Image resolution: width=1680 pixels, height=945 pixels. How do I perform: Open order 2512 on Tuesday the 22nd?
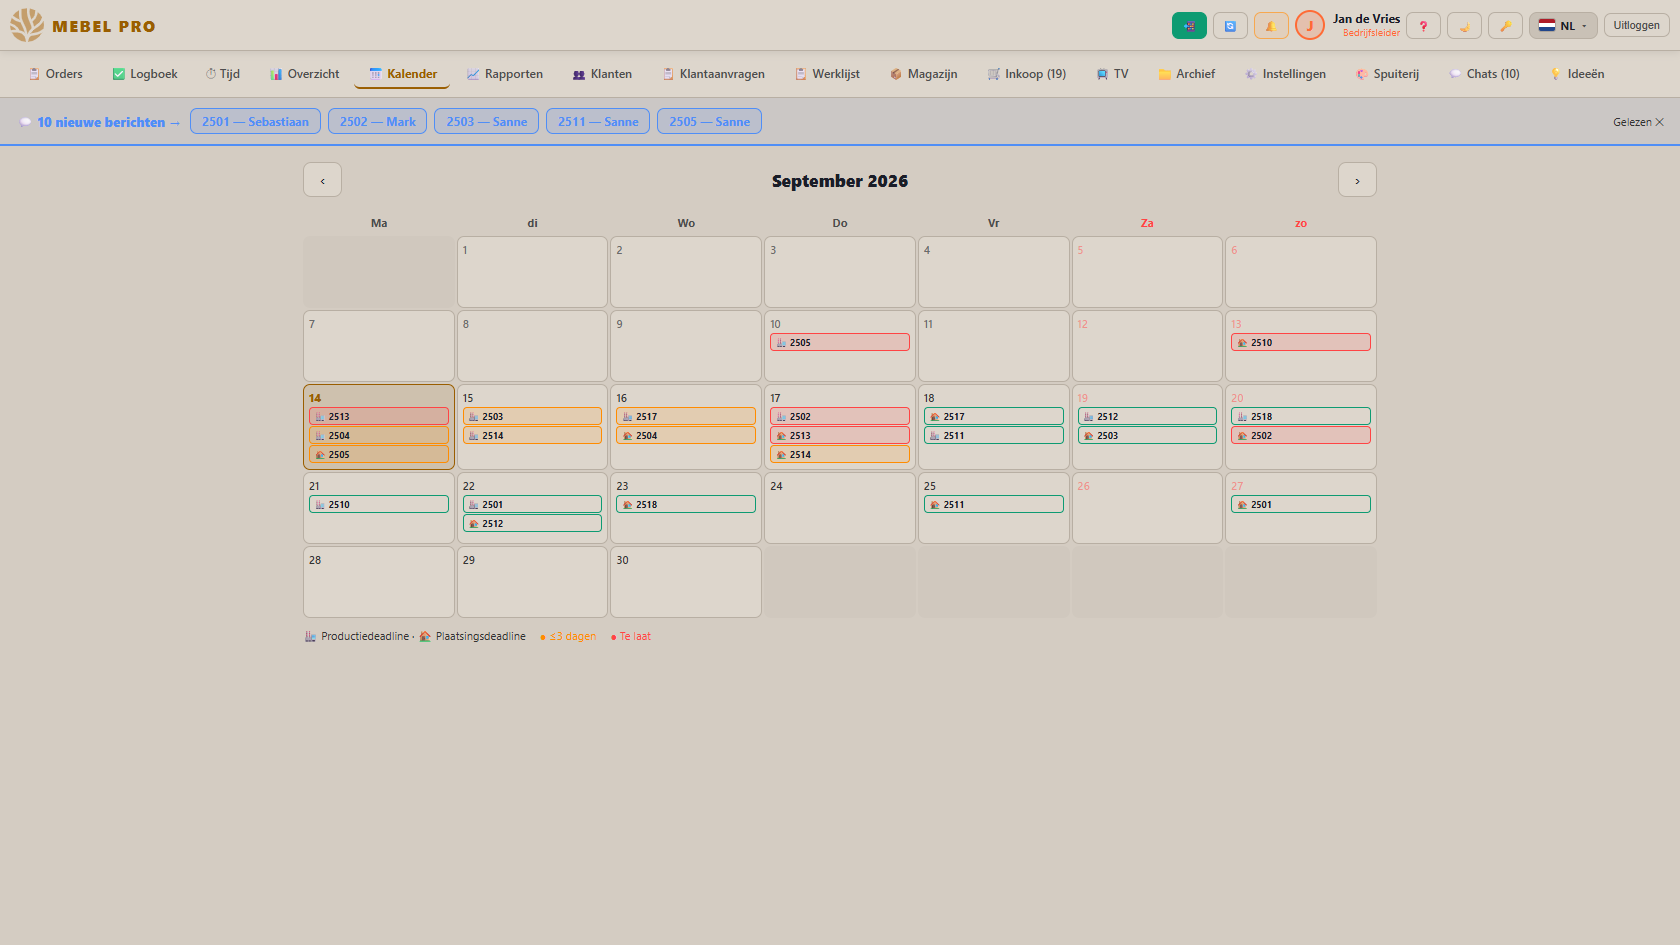point(532,523)
